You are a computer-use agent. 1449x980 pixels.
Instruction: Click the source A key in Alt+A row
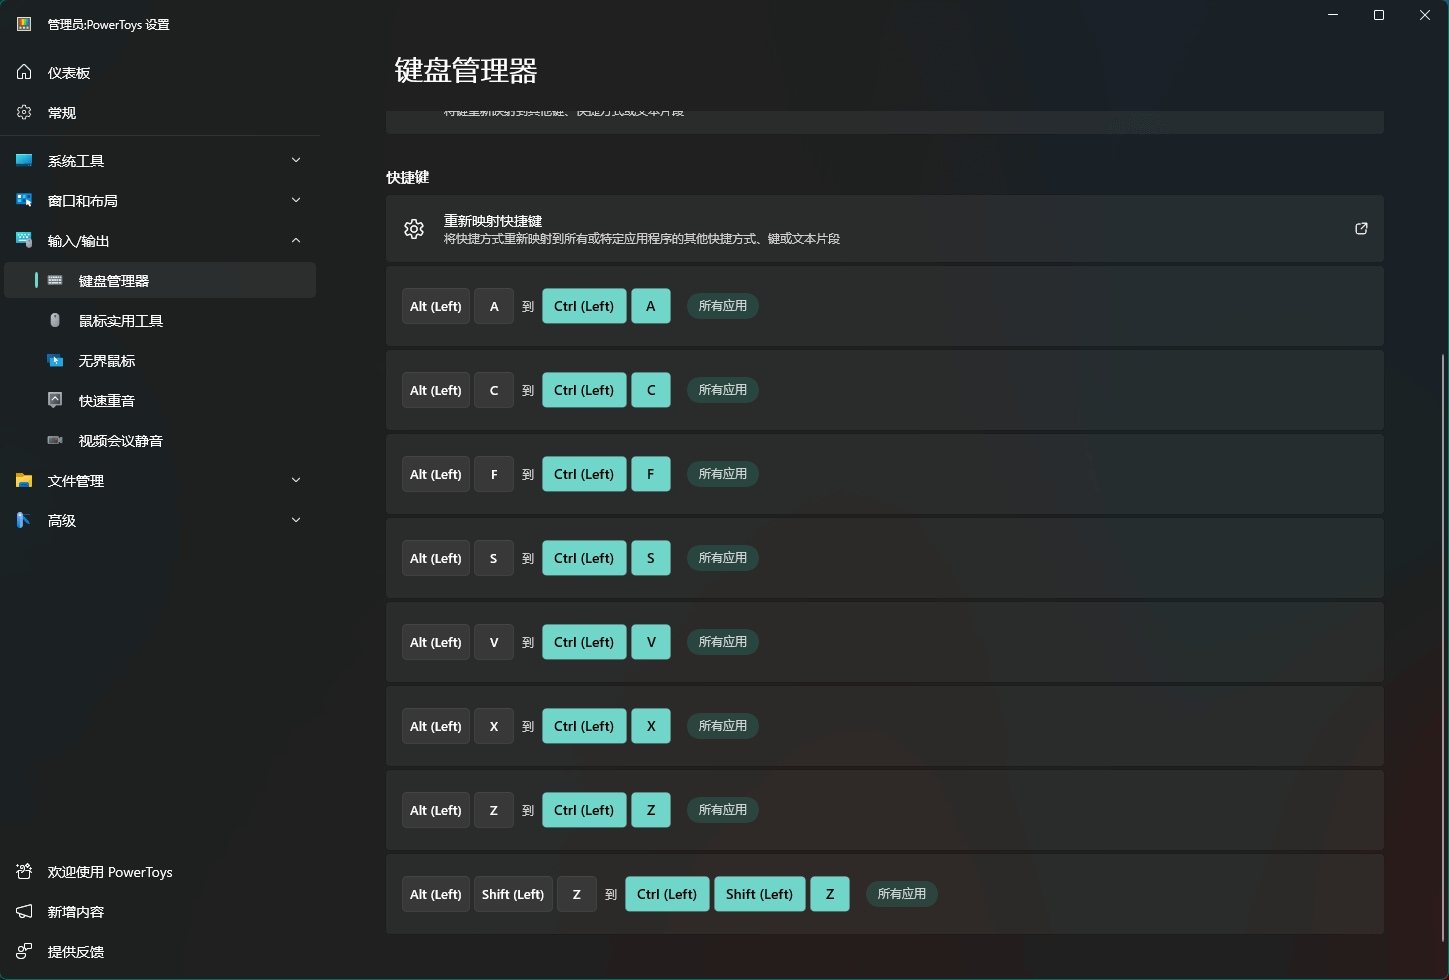point(494,306)
